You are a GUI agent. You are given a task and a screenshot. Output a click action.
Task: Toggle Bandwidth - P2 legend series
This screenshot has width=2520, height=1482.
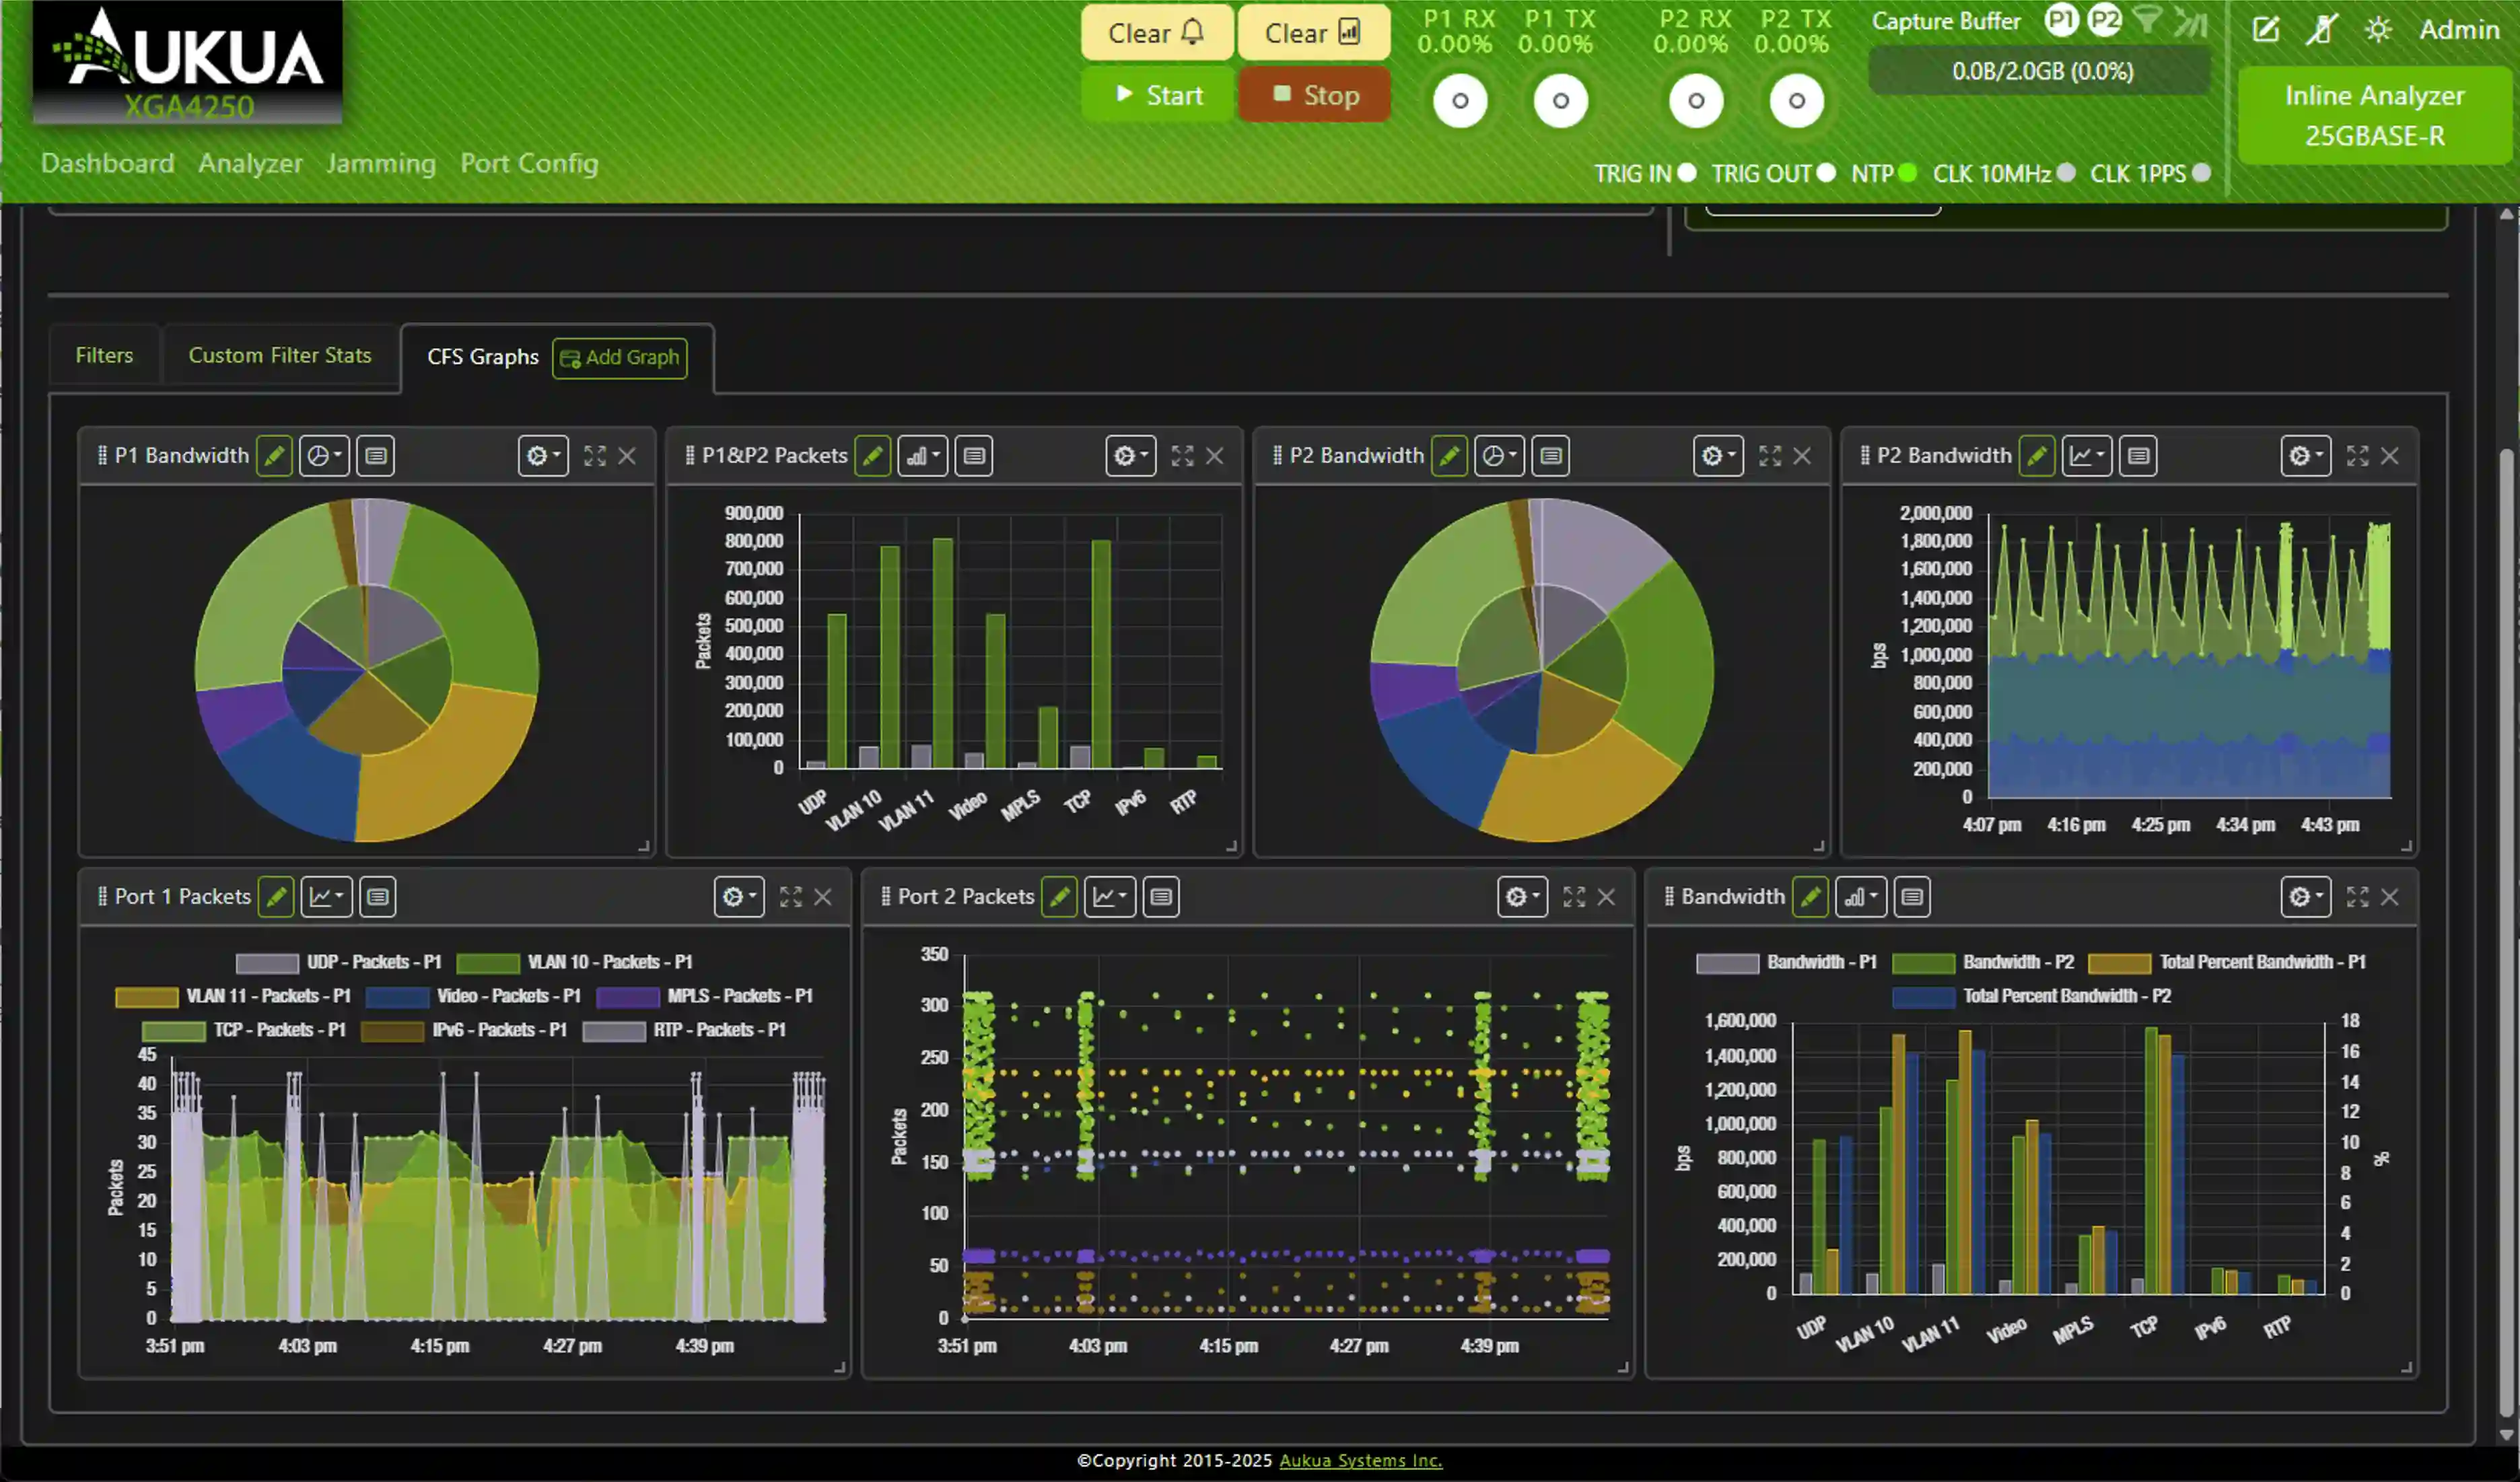pyautogui.click(x=1984, y=962)
